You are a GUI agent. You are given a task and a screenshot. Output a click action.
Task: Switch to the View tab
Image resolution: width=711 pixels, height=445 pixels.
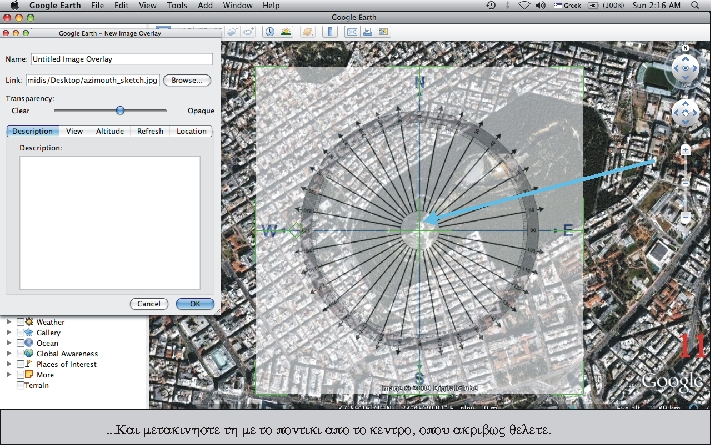(x=74, y=131)
